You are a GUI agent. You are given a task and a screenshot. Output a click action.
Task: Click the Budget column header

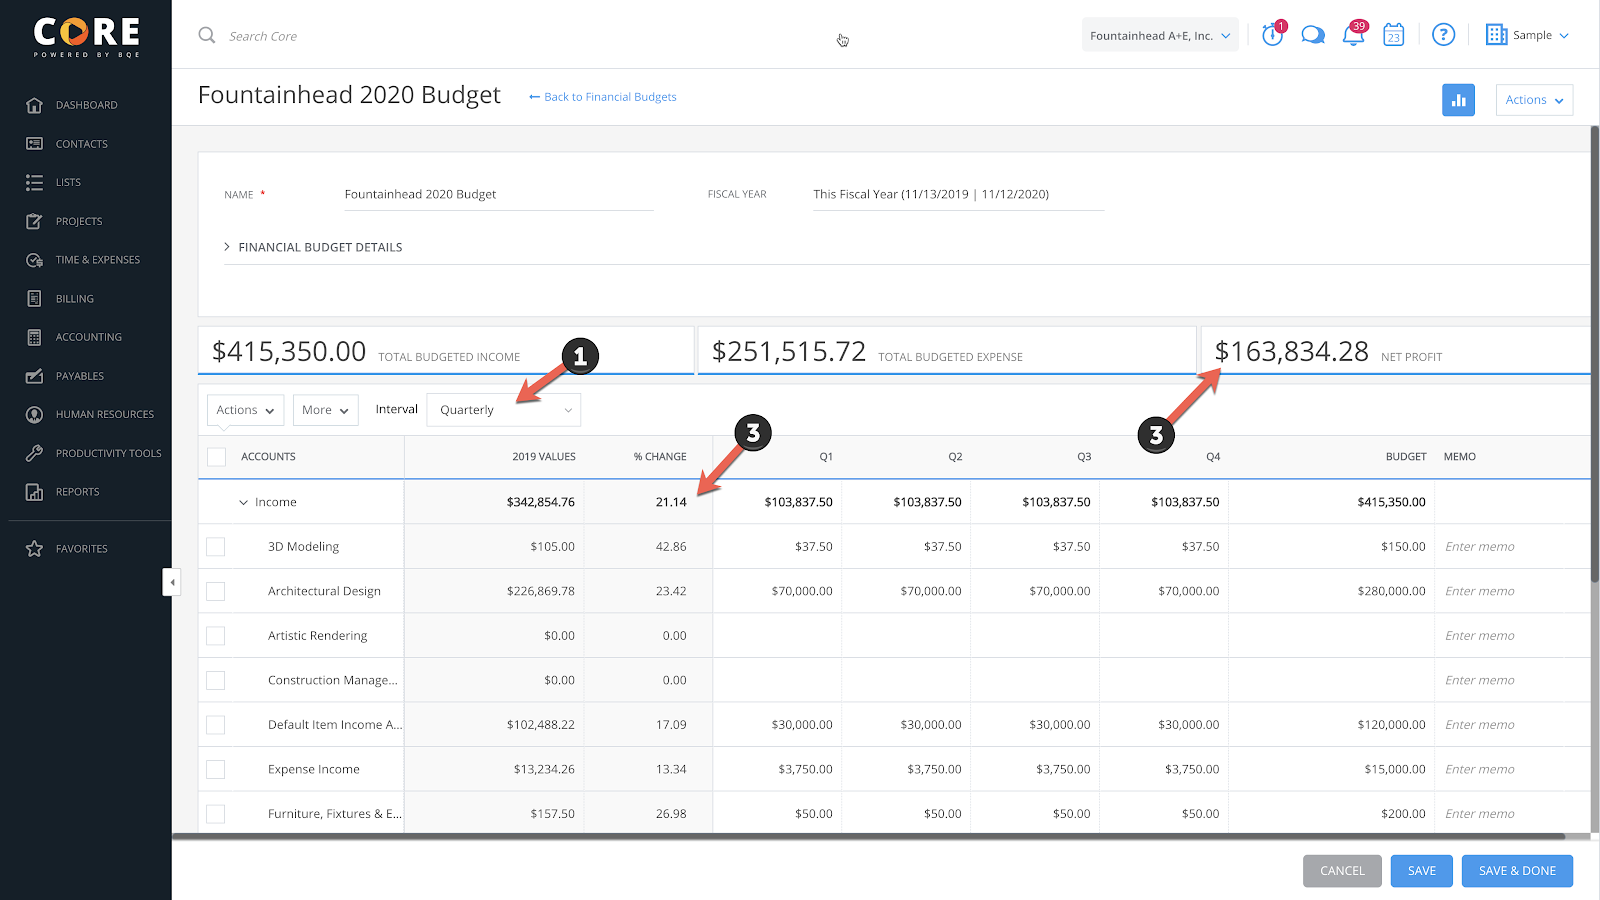pos(1406,457)
